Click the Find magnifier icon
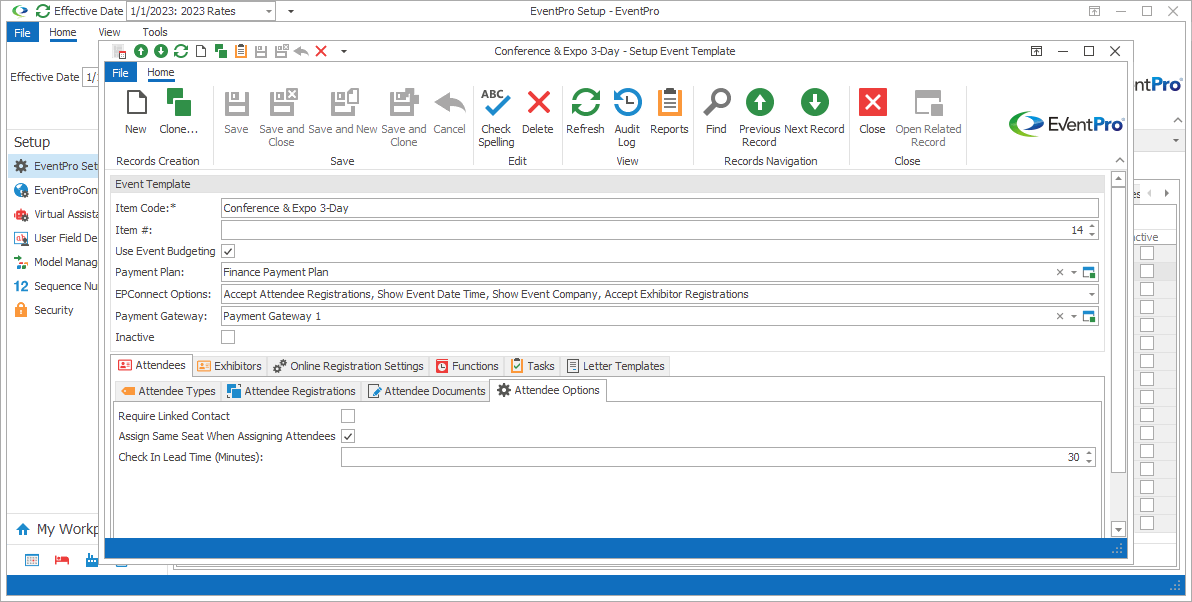Image resolution: width=1192 pixels, height=602 pixels. pos(716,112)
